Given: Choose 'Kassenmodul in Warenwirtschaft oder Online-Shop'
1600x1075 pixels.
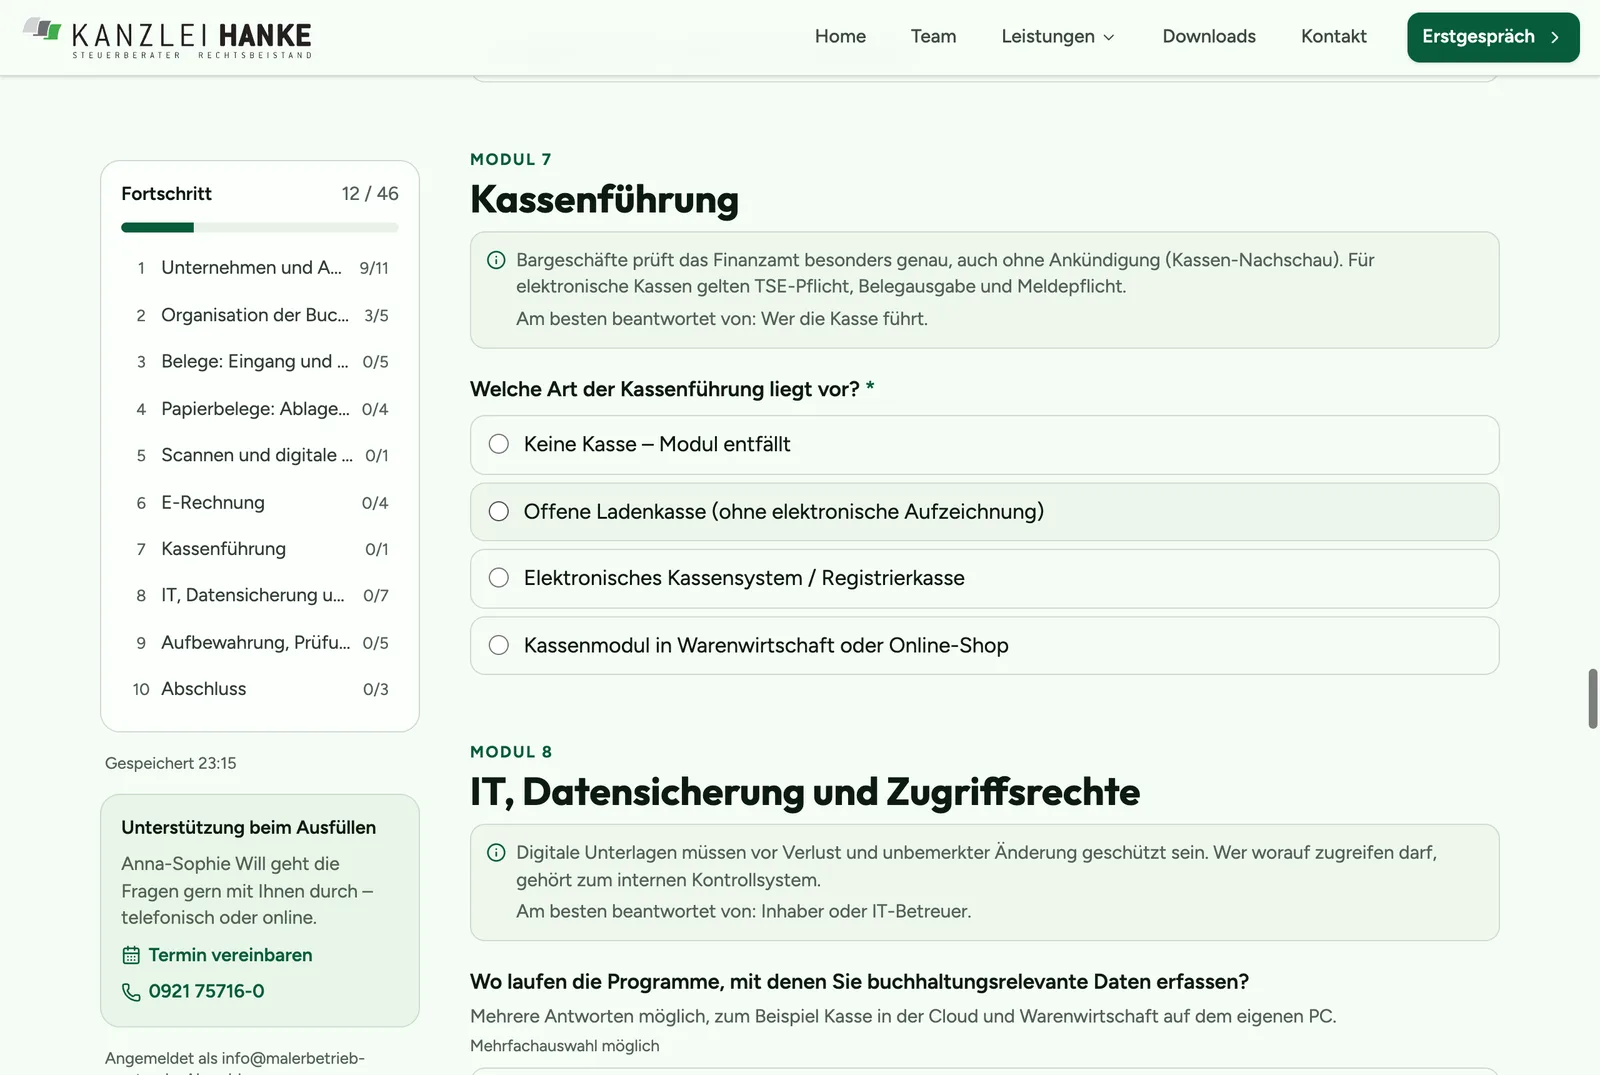Looking at the screenshot, I should point(985,646).
